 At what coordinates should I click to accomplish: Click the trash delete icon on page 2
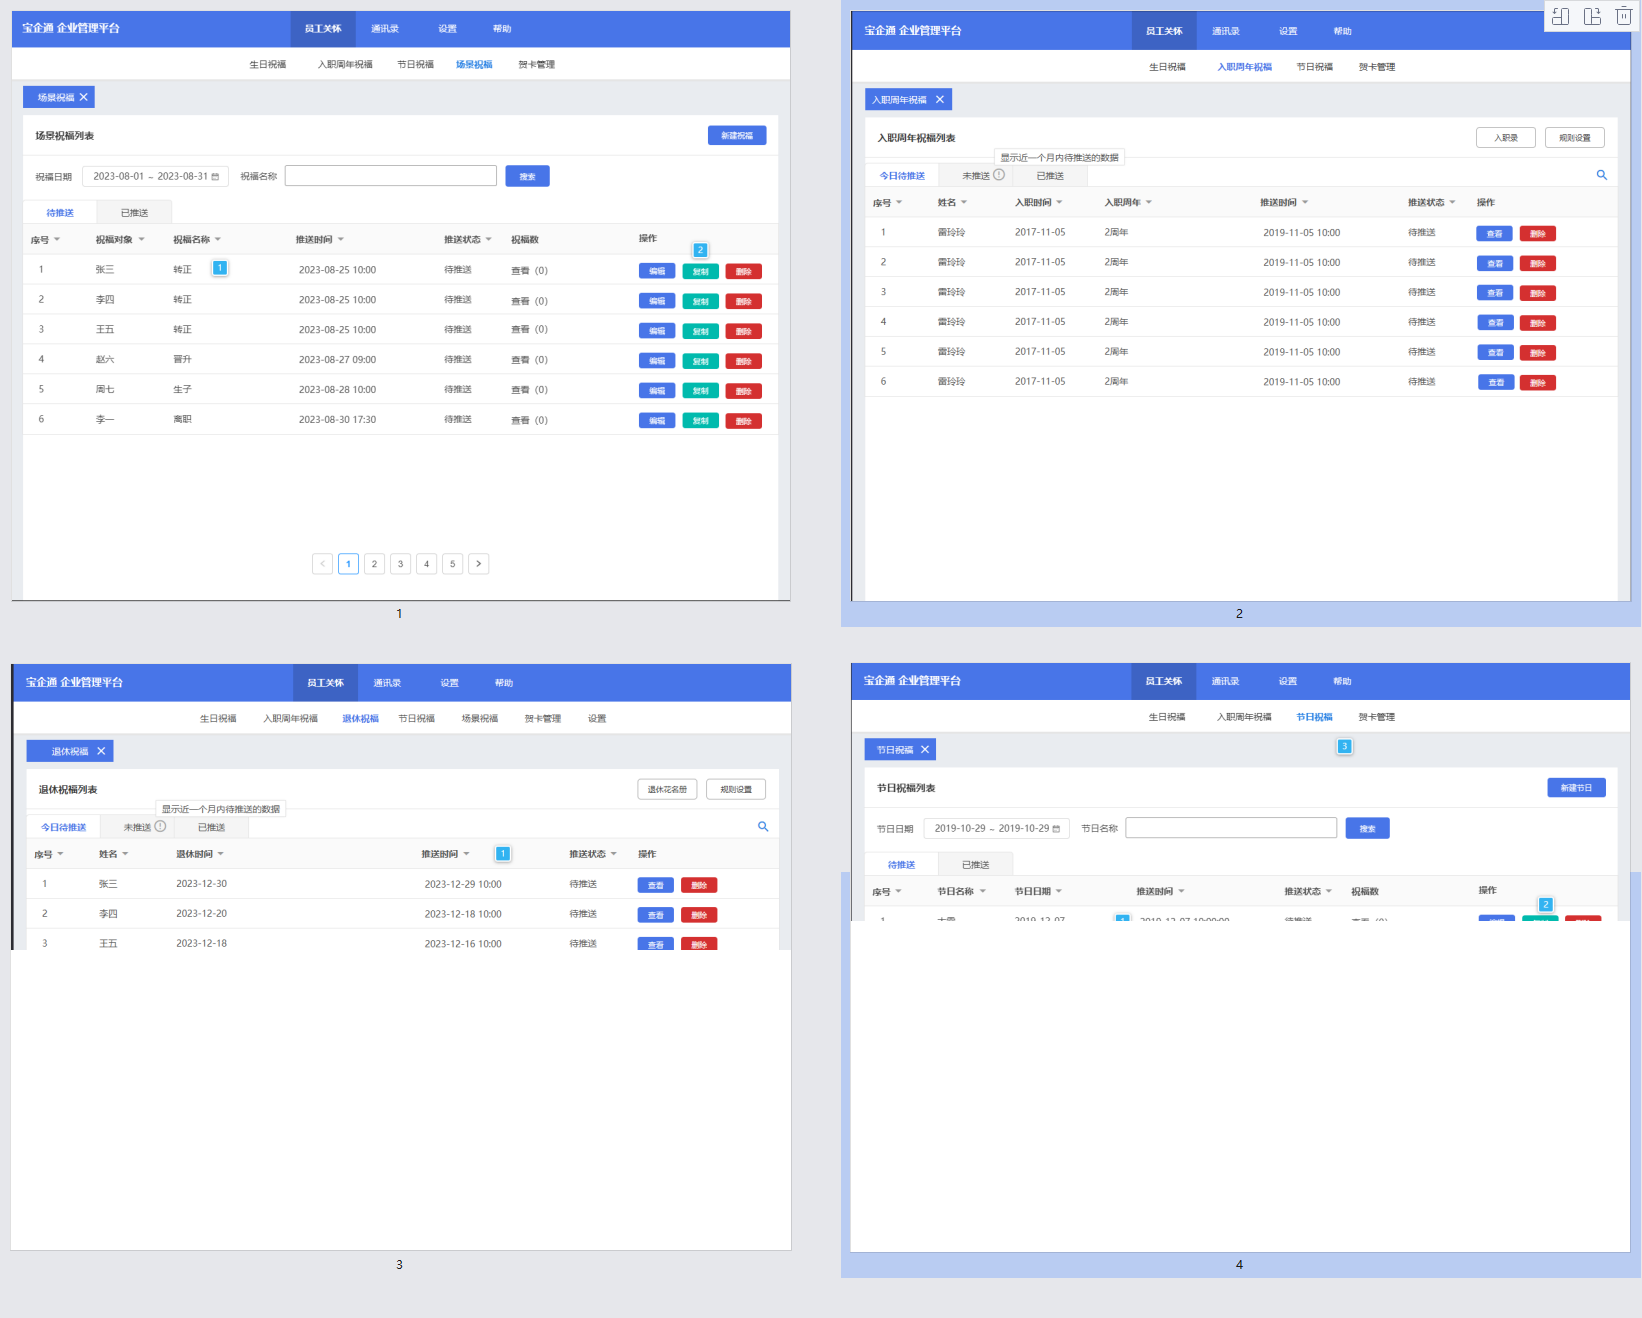pos(1623,16)
